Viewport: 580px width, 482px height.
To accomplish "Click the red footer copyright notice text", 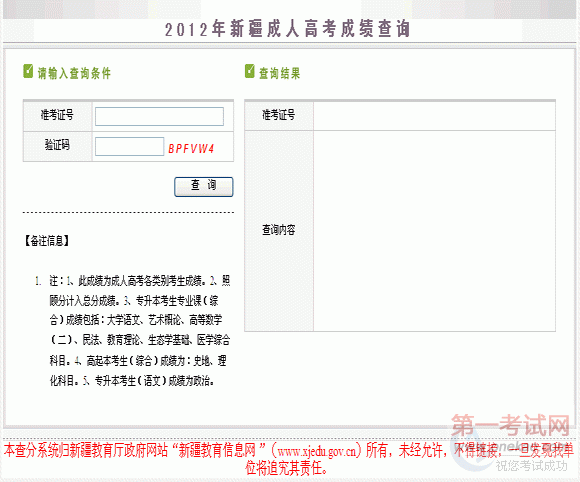I will coord(289,459).
